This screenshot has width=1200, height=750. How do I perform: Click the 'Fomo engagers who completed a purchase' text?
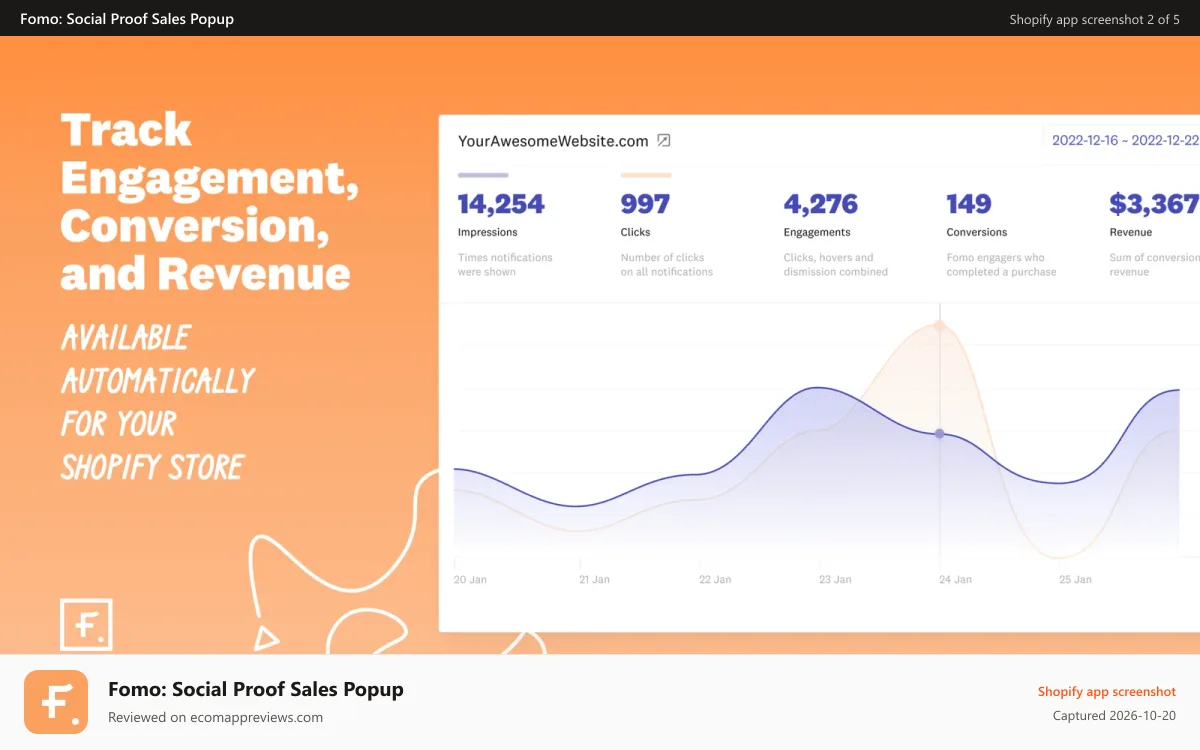click(1002, 264)
